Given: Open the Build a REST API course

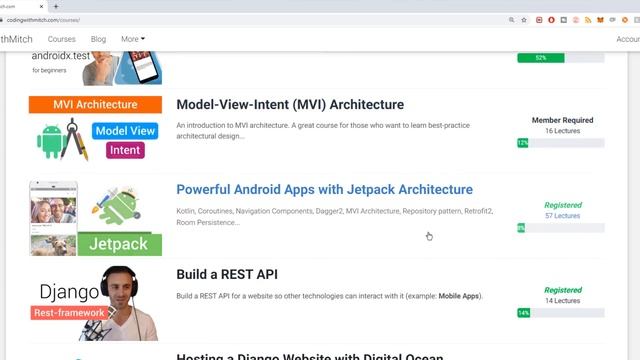Looking at the screenshot, I should tap(227, 274).
